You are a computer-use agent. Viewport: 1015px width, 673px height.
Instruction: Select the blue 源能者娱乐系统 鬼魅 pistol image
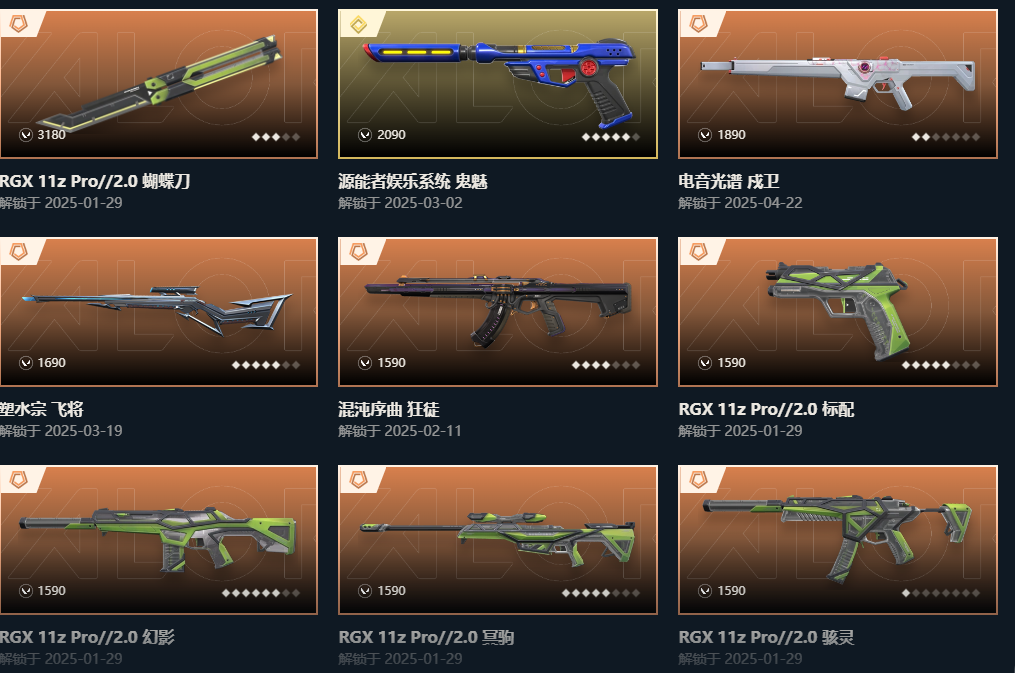[x=498, y=83]
